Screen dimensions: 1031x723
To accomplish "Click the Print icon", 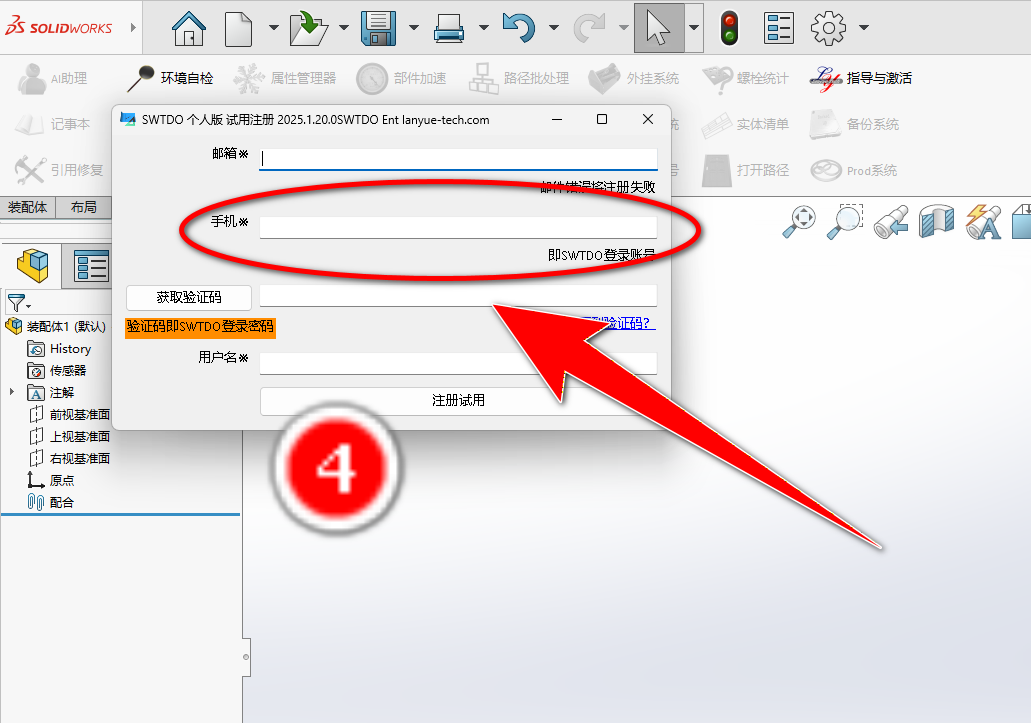I will click(449, 28).
